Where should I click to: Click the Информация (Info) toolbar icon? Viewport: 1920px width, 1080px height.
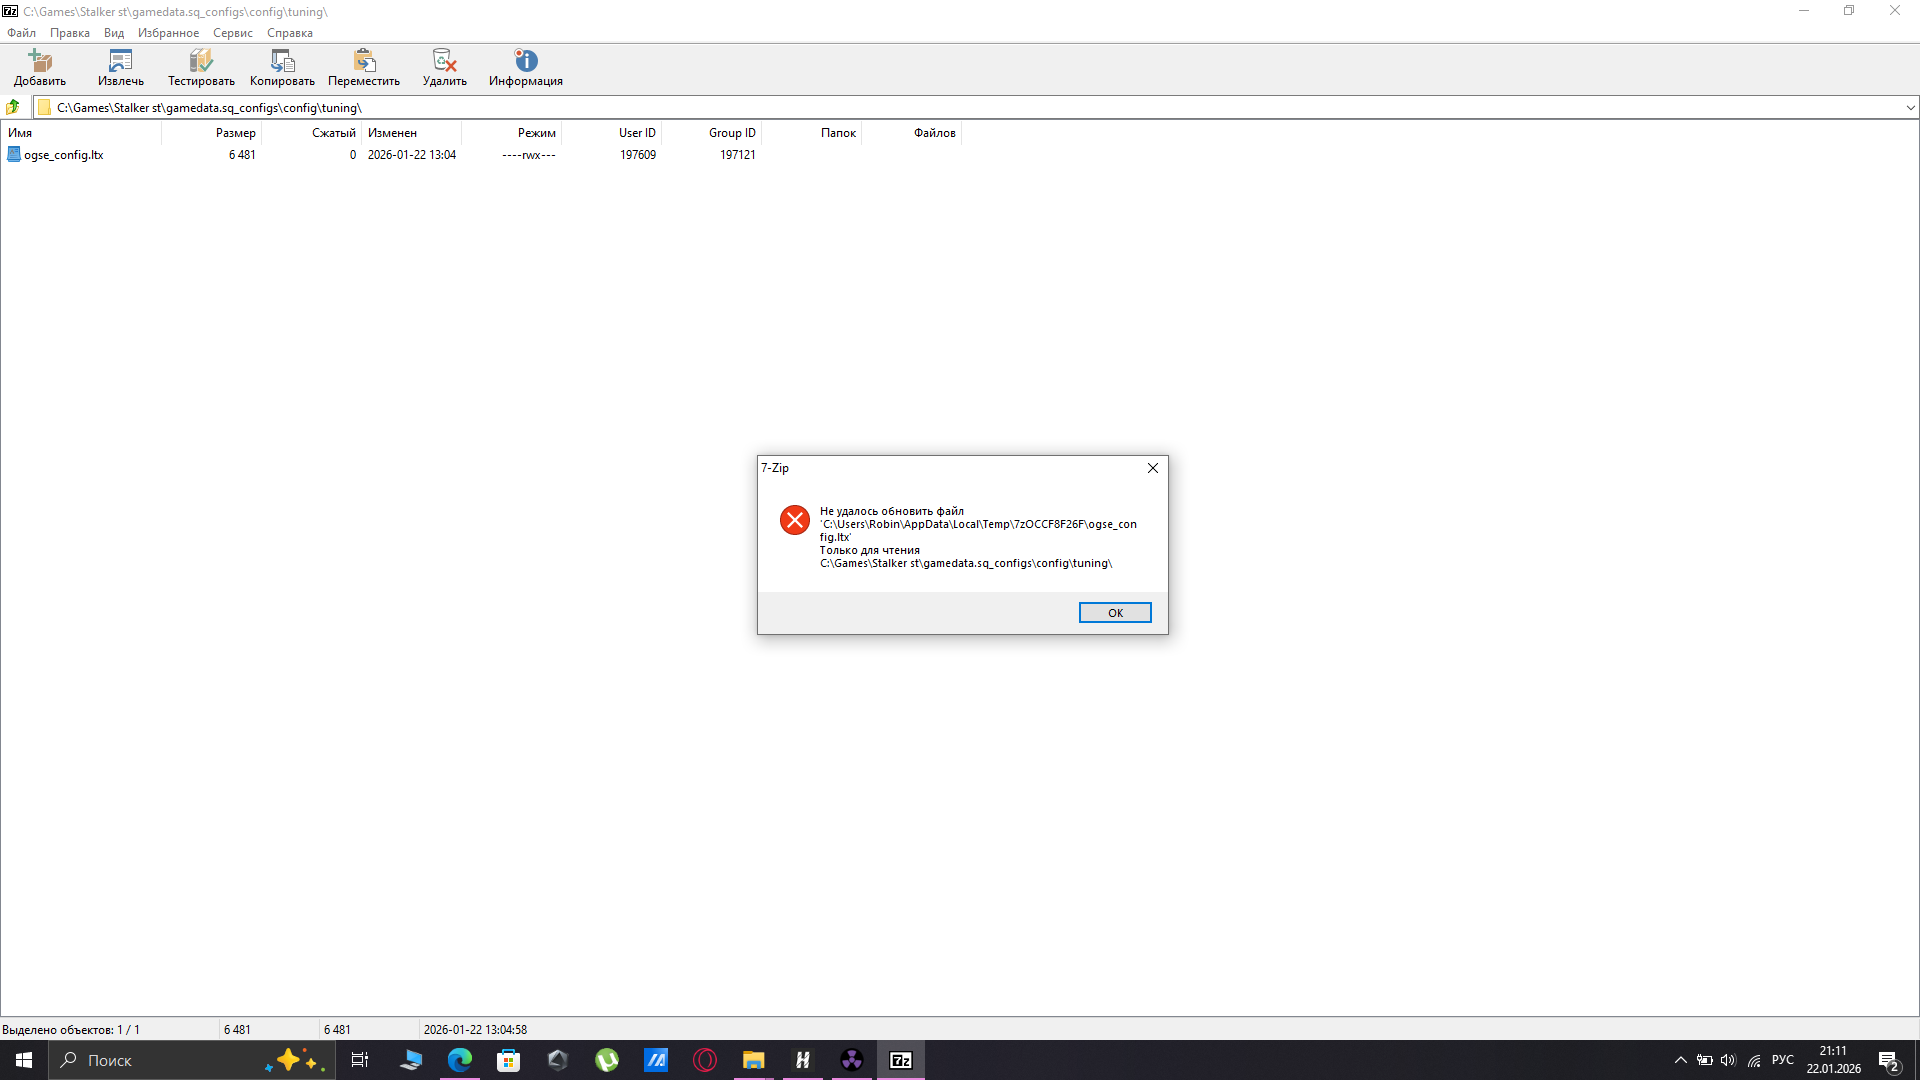[x=526, y=61]
